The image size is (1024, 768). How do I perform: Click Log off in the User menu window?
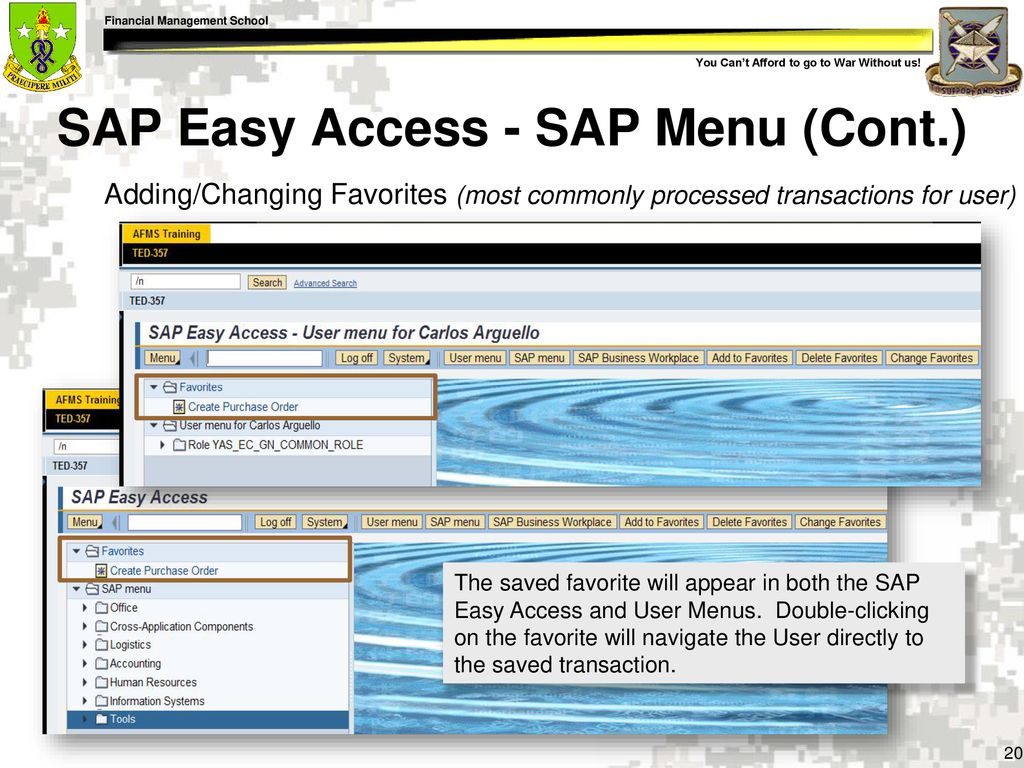(357, 358)
